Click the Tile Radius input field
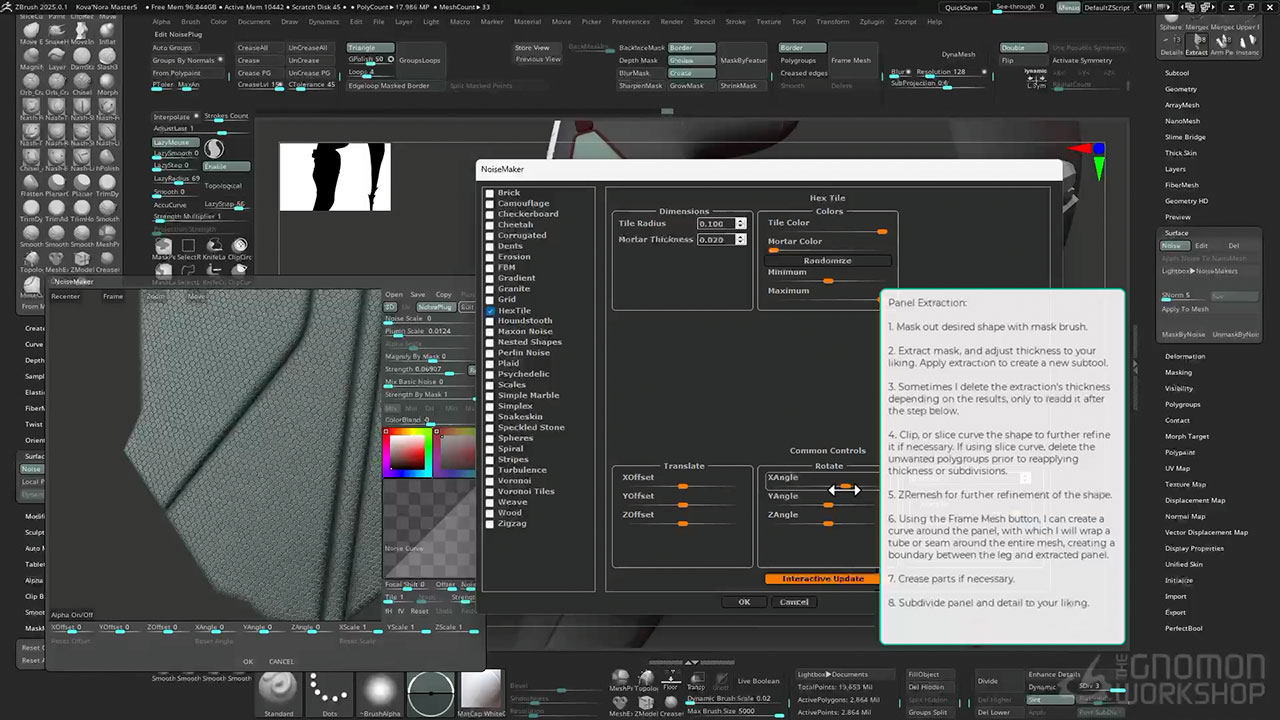The width and height of the screenshot is (1280, 720). 716,224
